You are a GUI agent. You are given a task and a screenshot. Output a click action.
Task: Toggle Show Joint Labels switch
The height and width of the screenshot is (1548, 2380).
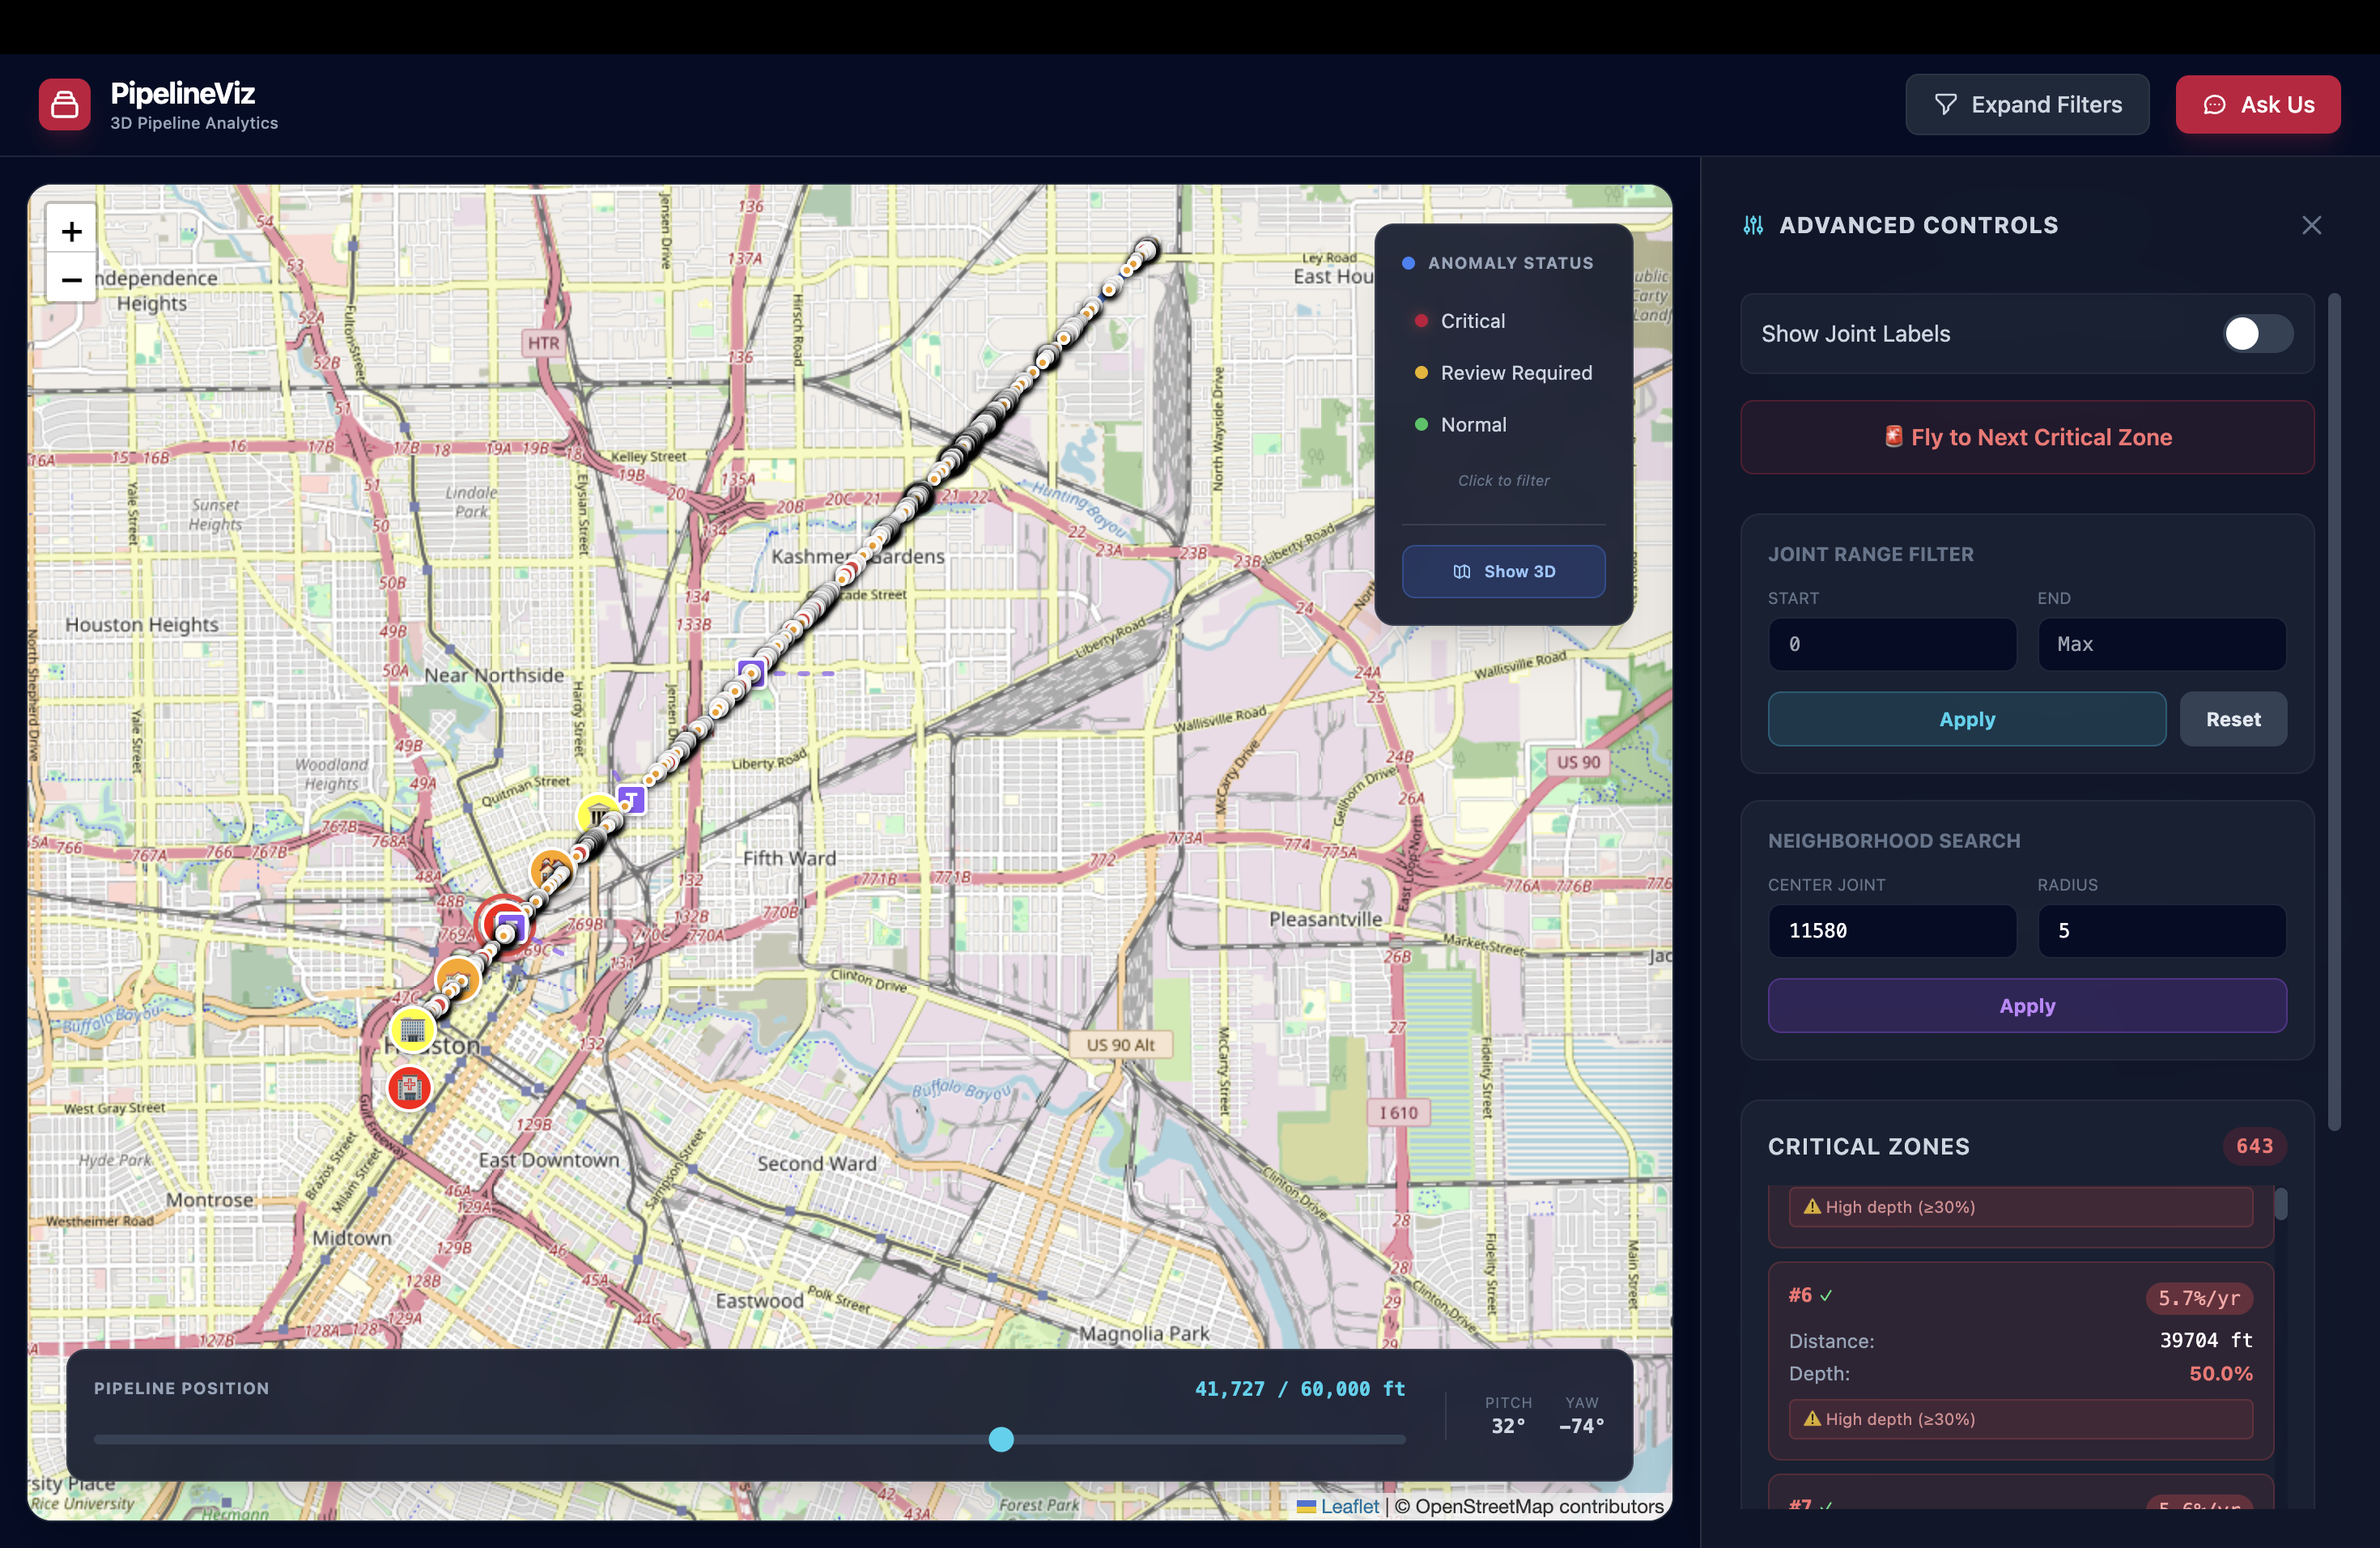pos(2257,334)
